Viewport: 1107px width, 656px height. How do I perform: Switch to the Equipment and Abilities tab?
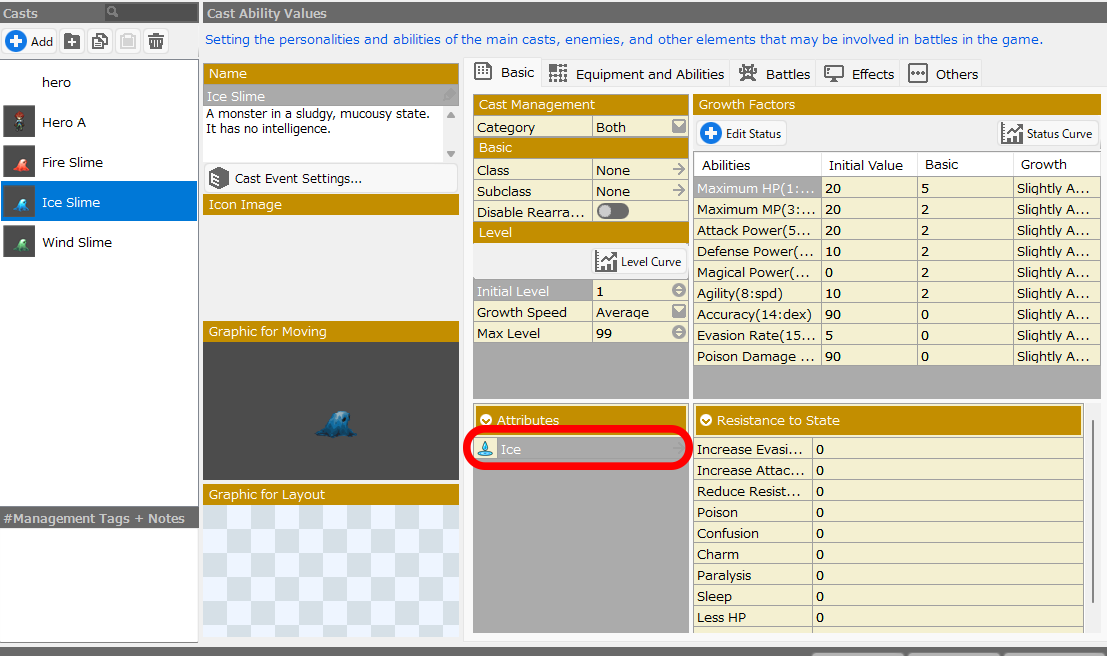coord(636,74)
